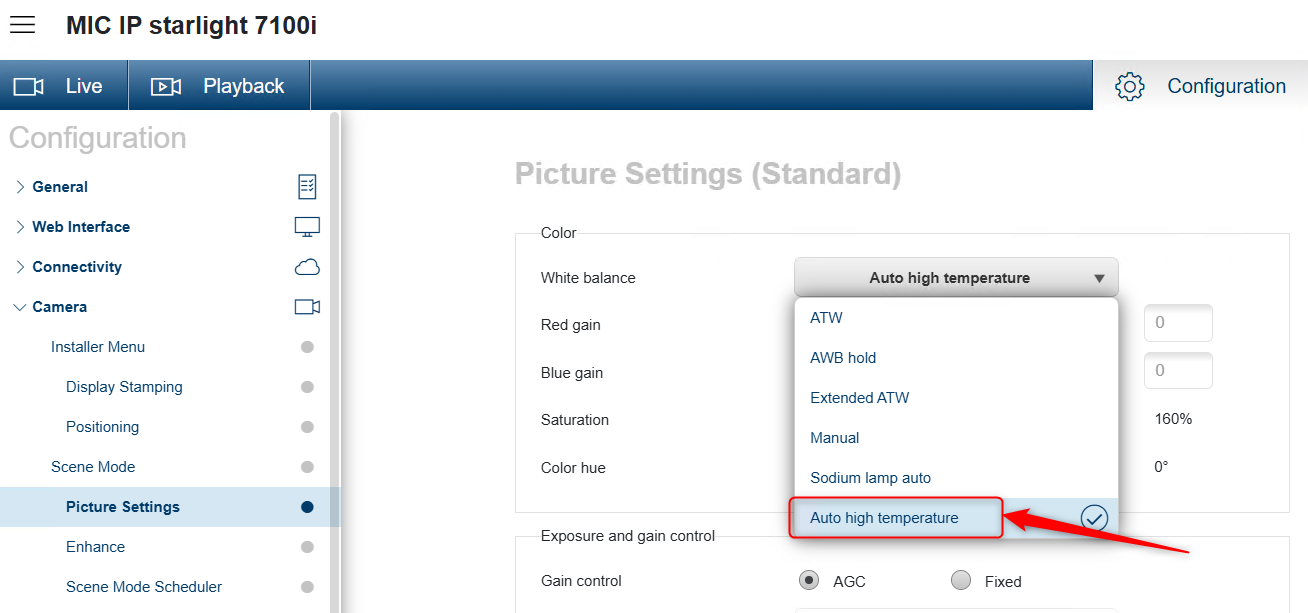This screenshot has width=1308, height=613.
Task: Open the White balance dropdown
Action: tap(955, 278)
